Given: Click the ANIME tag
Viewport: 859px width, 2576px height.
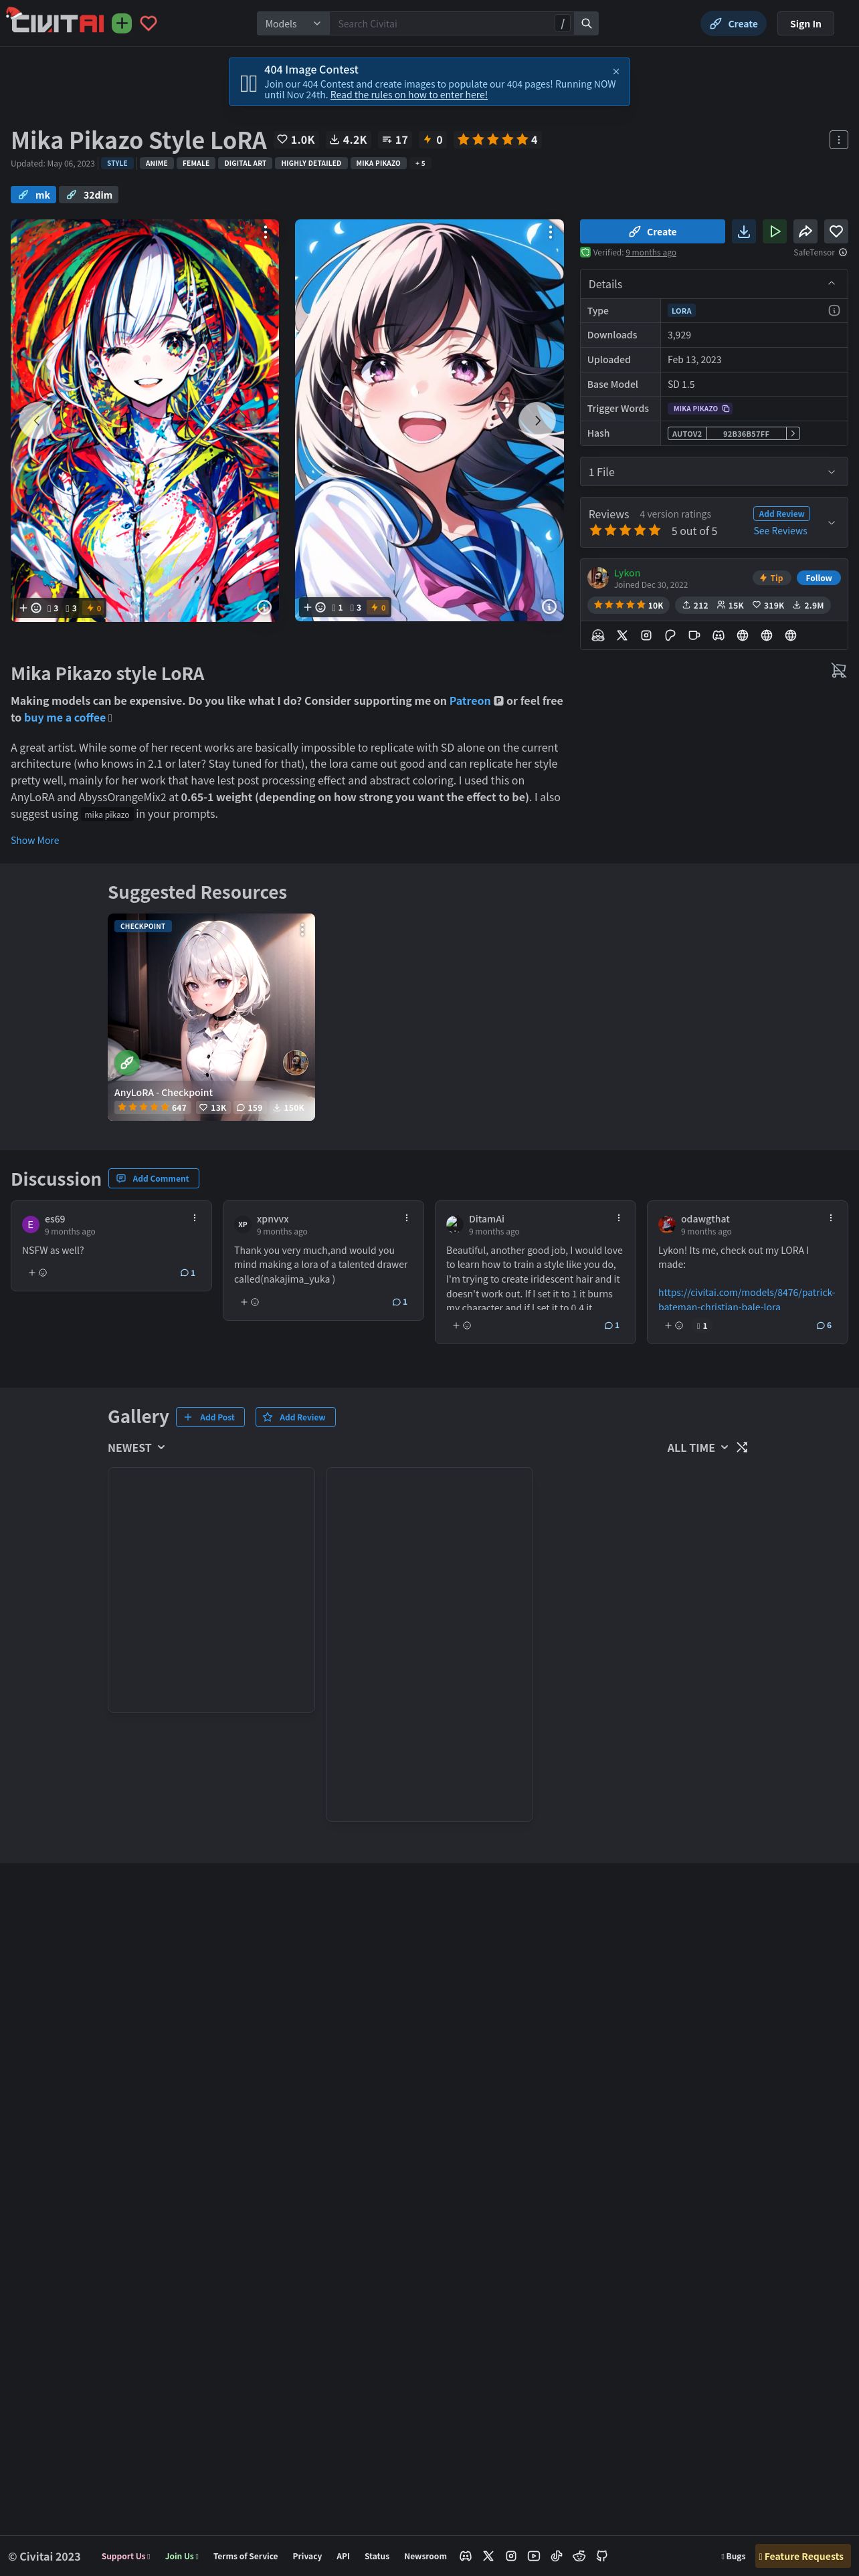Looking at the screenshot, I should (157, 163).
